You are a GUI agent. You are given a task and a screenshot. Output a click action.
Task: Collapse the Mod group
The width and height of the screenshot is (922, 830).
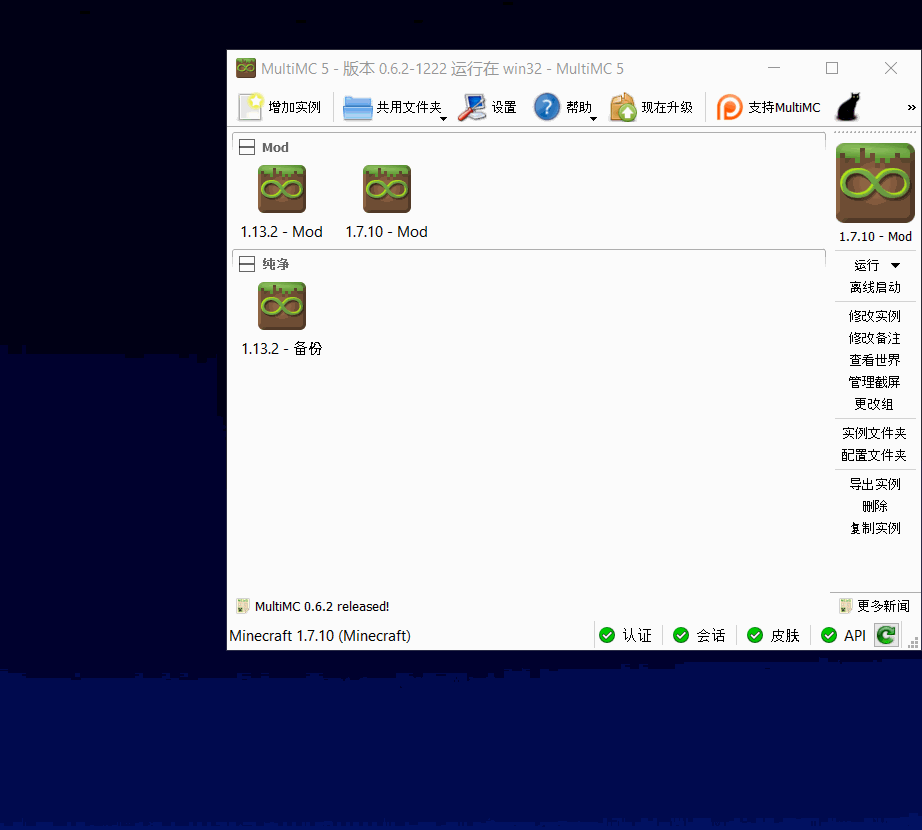click(247, 147)
